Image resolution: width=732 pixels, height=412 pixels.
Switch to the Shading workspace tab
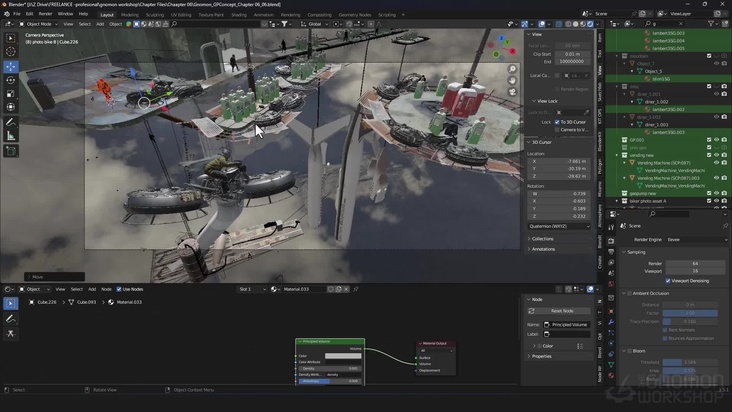point(238,15)
